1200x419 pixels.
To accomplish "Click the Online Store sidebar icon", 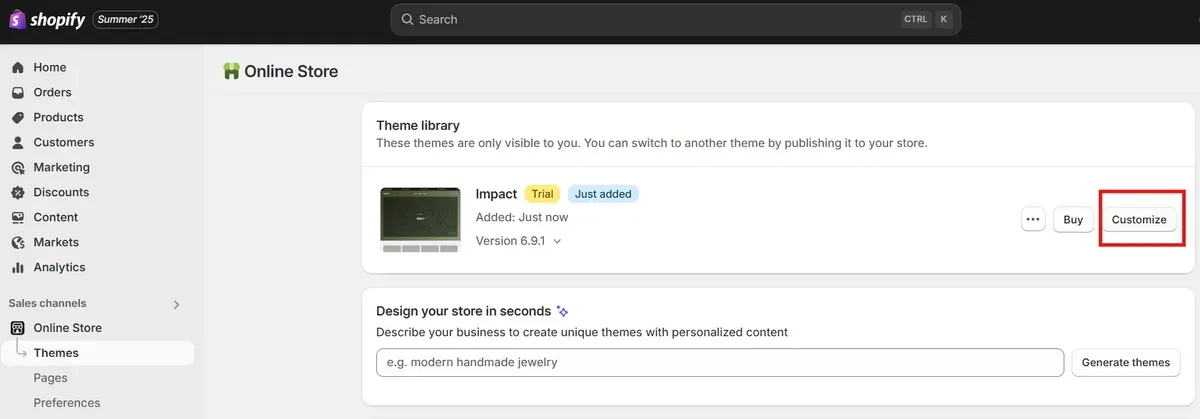I will 18,328.
